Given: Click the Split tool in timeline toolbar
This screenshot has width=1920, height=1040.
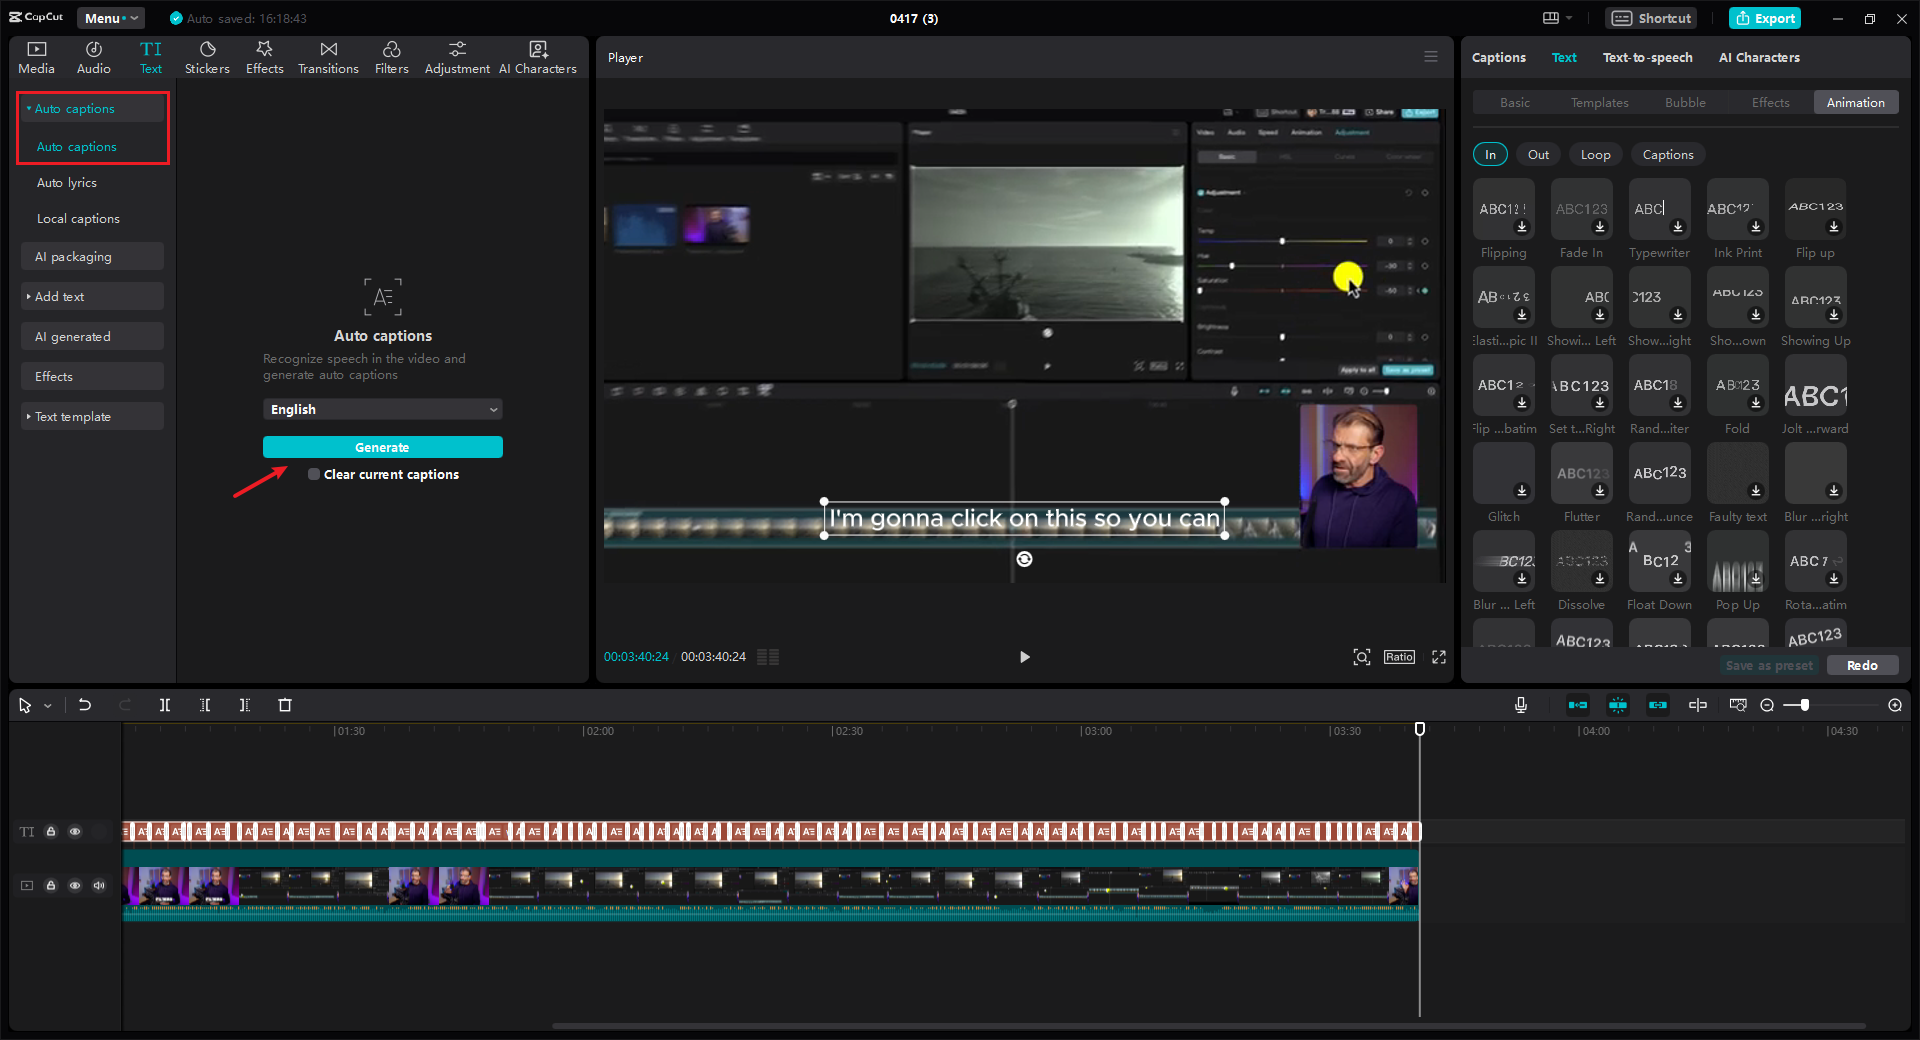Looking at the screenshot, I should click(165, 705).
